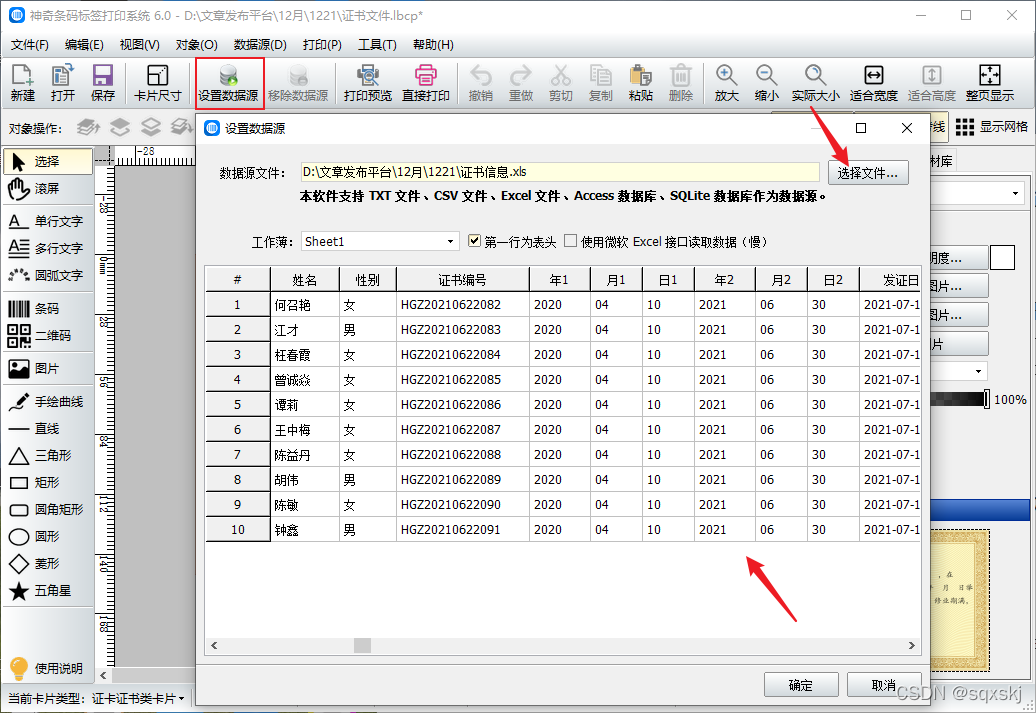Click the opacity slider showing 100%
1036x713 pixels.
point(959,399)
